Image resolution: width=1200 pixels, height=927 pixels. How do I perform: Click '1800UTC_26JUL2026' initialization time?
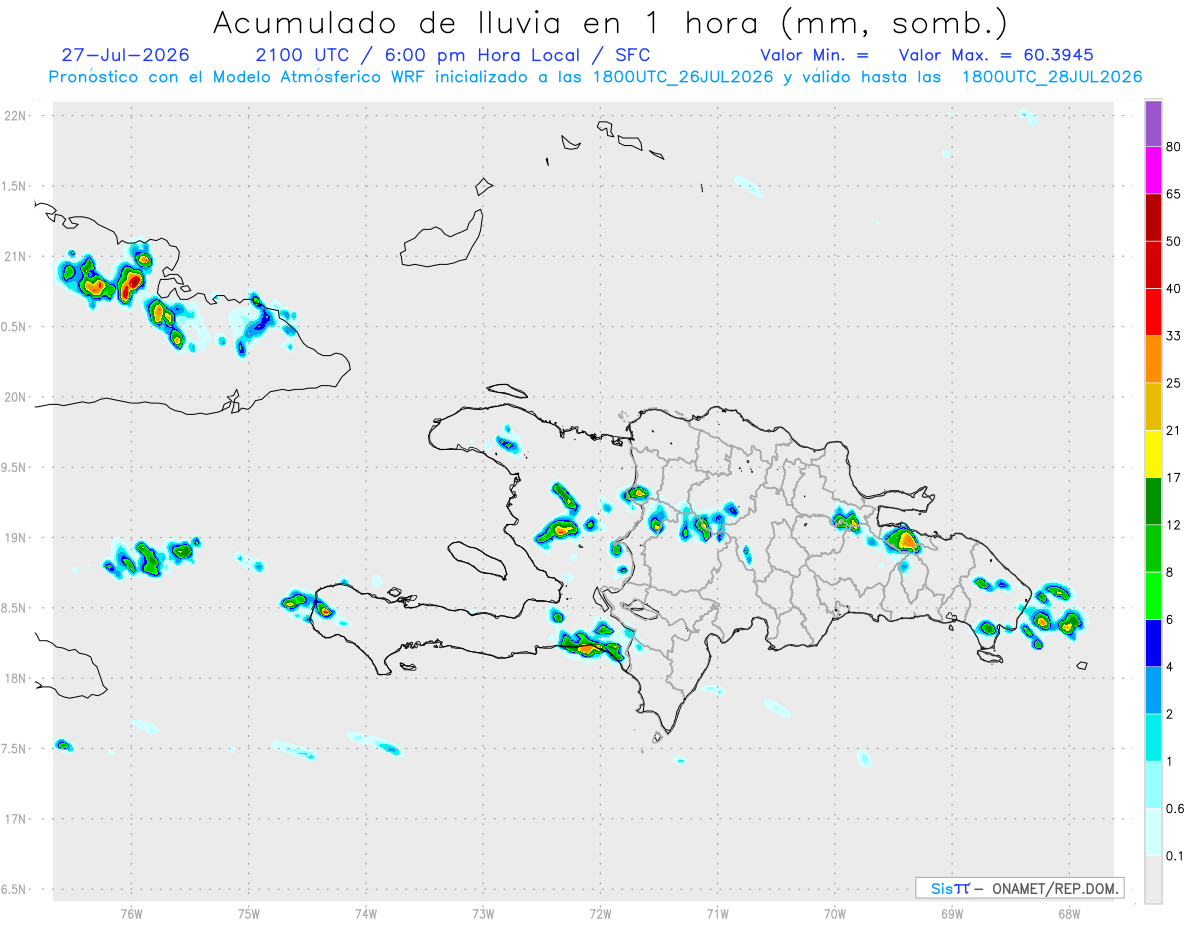681,77
